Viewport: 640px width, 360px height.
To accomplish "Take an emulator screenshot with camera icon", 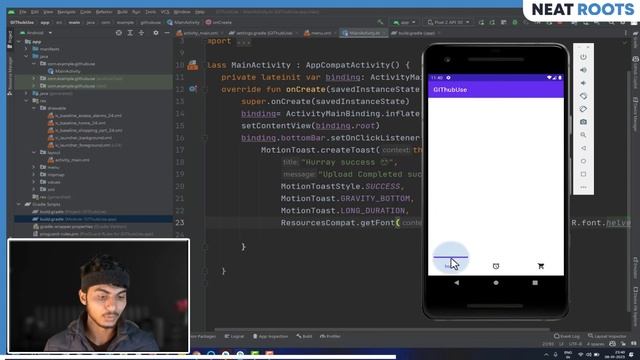I will point(583,122).
